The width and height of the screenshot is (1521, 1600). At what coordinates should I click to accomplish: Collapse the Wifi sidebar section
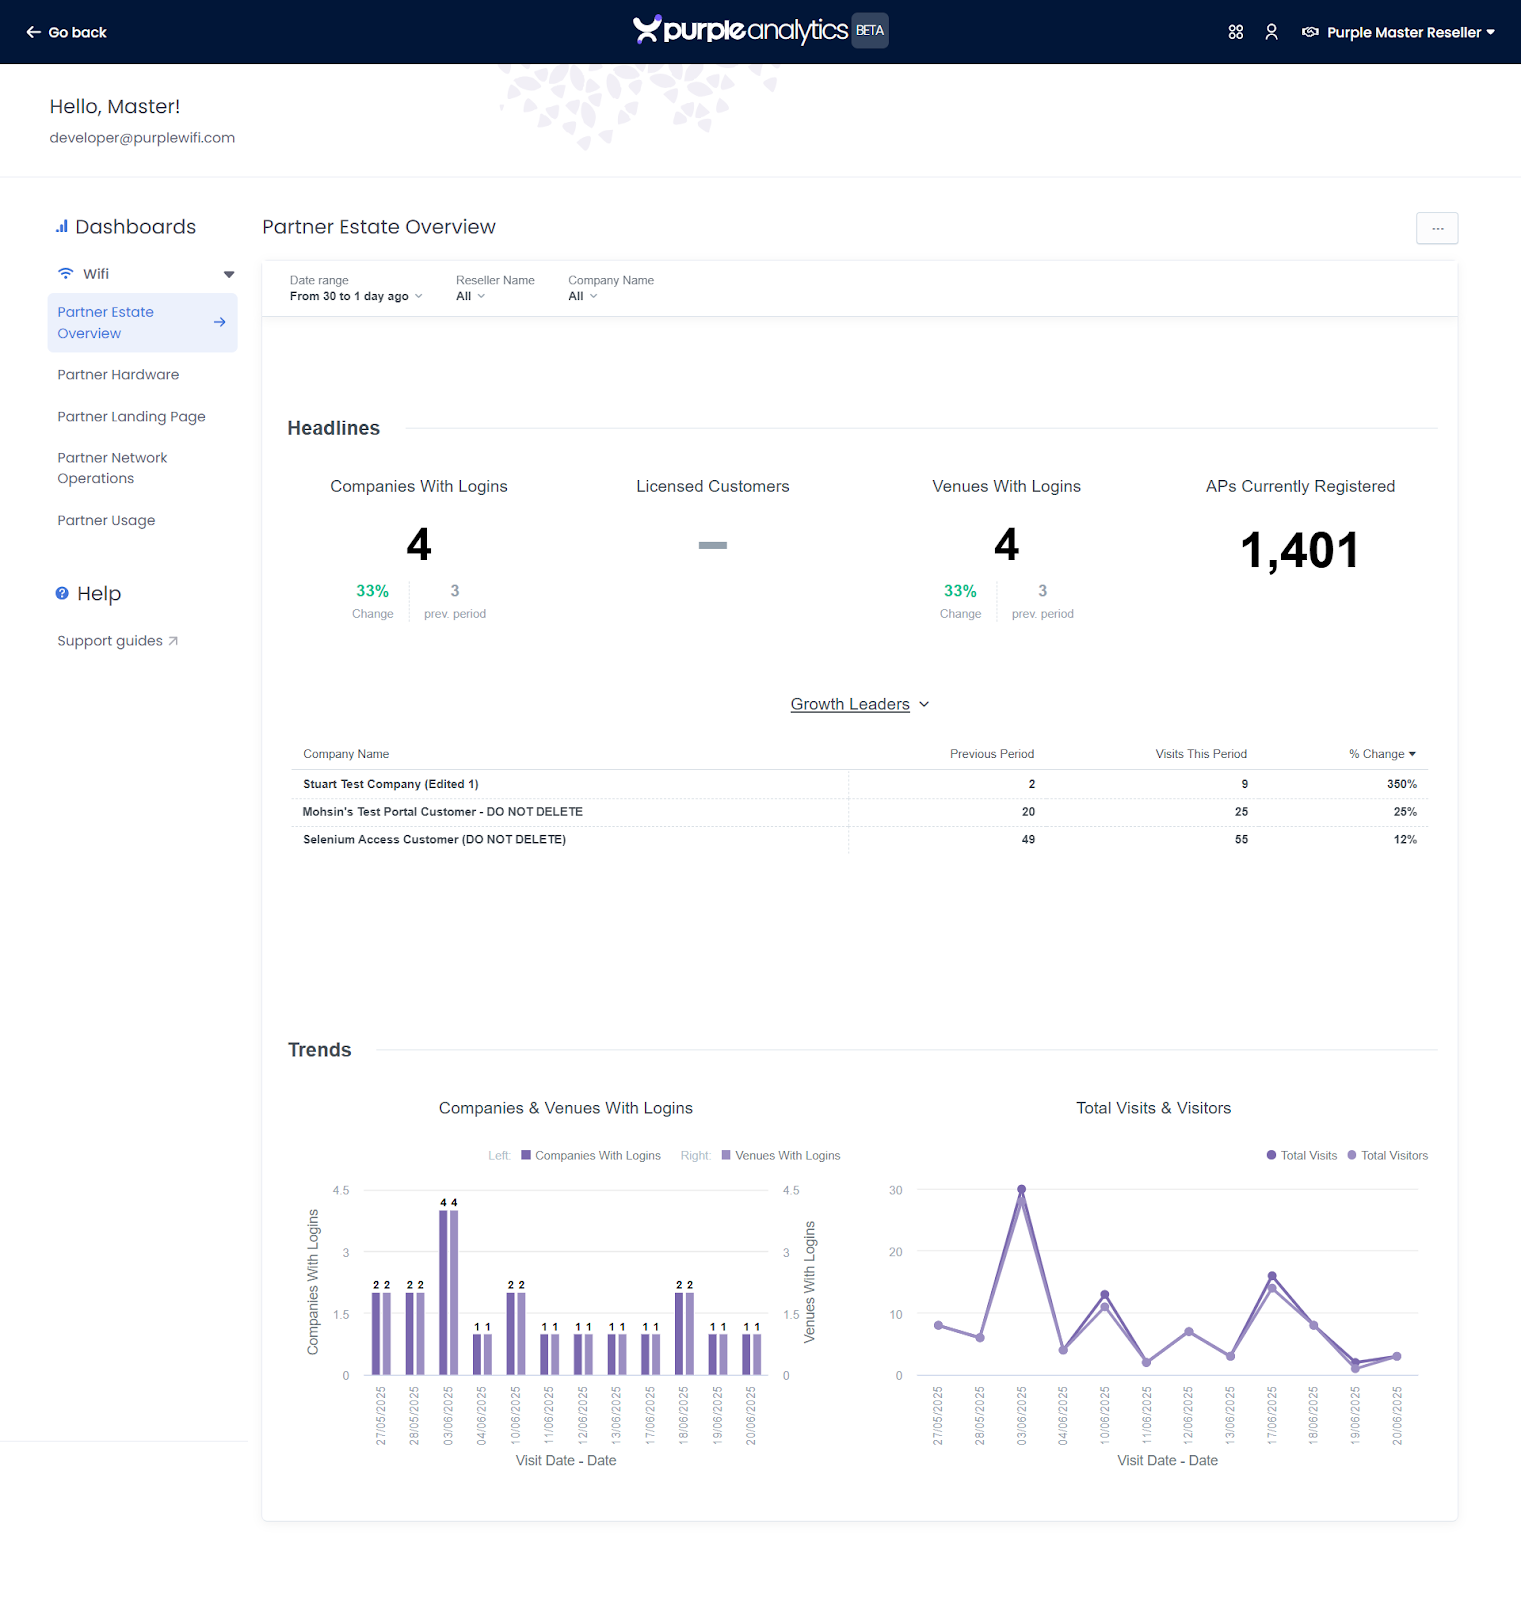(229, 274)
